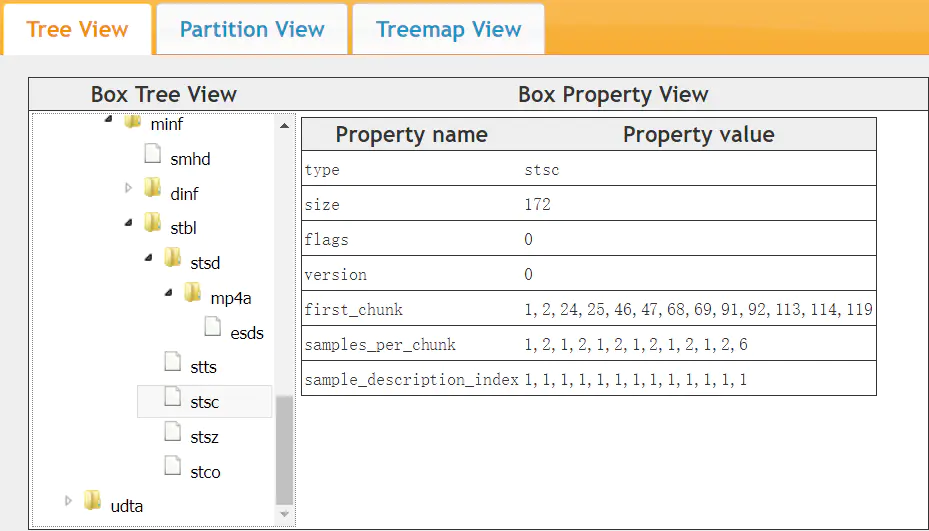Select the stco box label
The image size is (929, 531).
205,472
